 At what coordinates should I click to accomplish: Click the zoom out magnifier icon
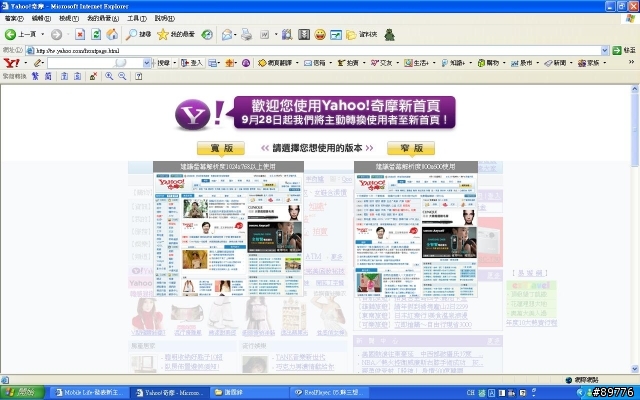[122, 76]
